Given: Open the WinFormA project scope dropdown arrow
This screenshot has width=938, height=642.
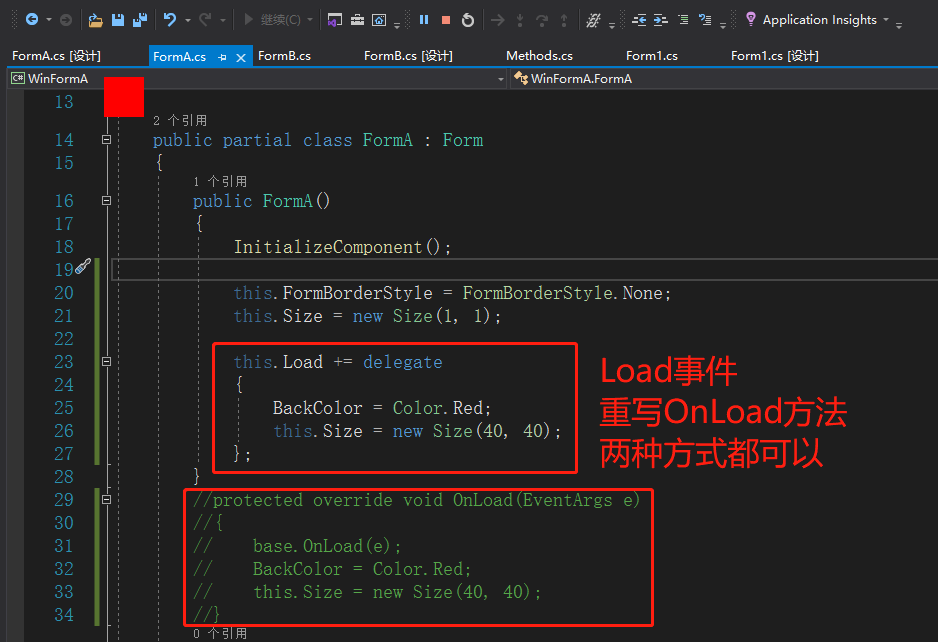Looking at the screenshot, I should click(x=501, y=79).
